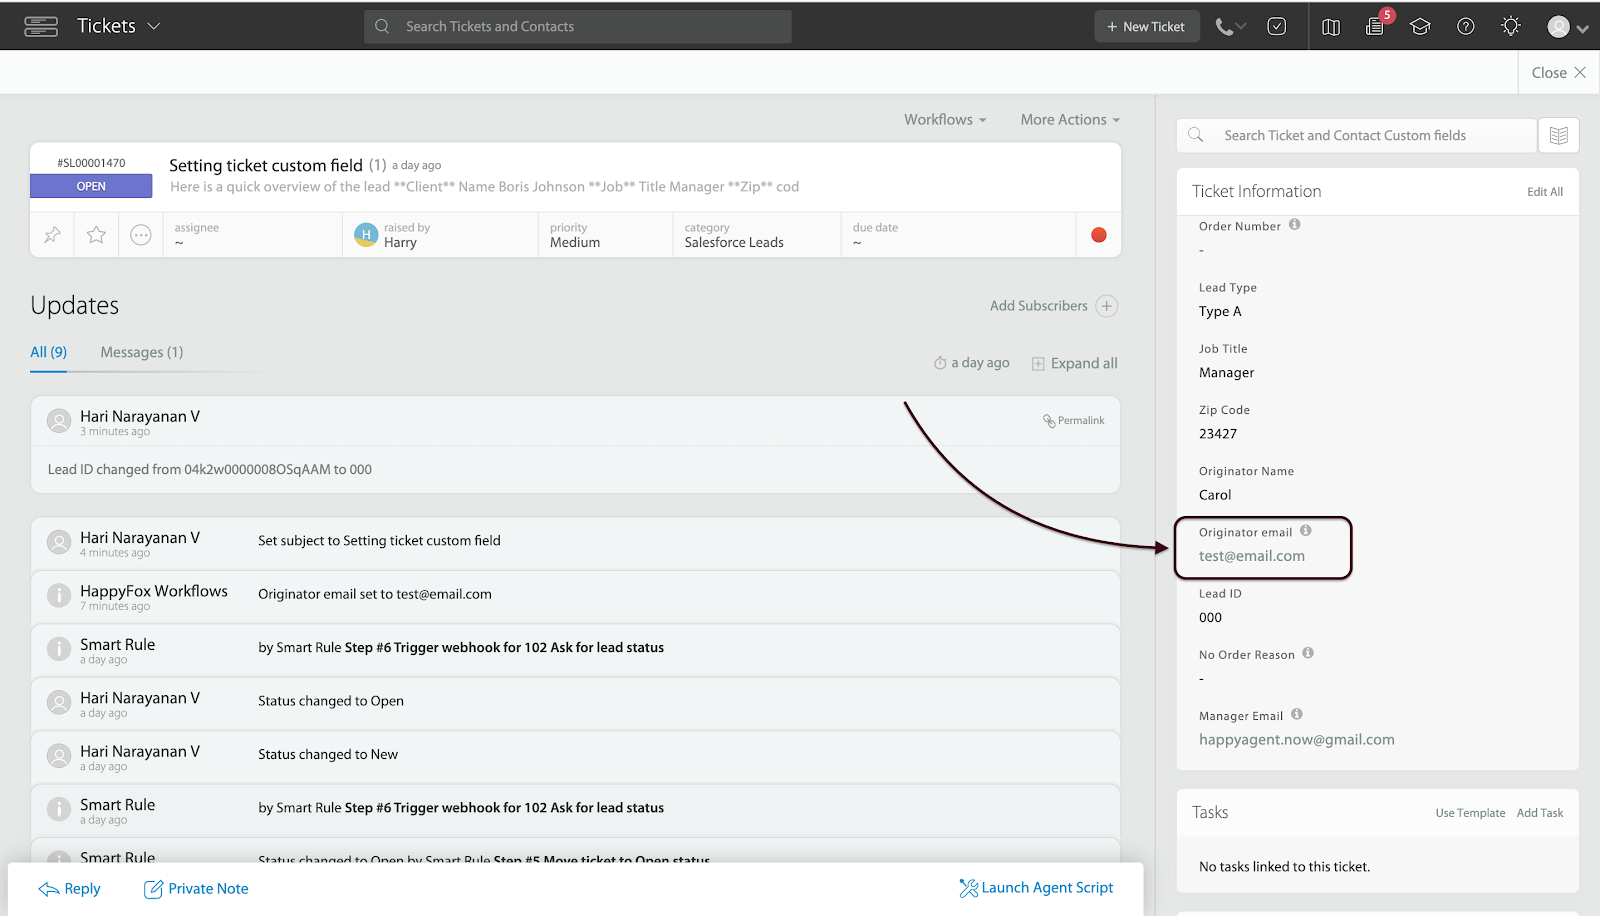Click the phone call icon

[1224, 27]
